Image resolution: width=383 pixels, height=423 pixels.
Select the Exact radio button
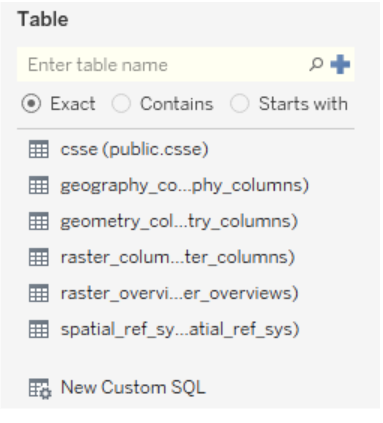[31, 103]
